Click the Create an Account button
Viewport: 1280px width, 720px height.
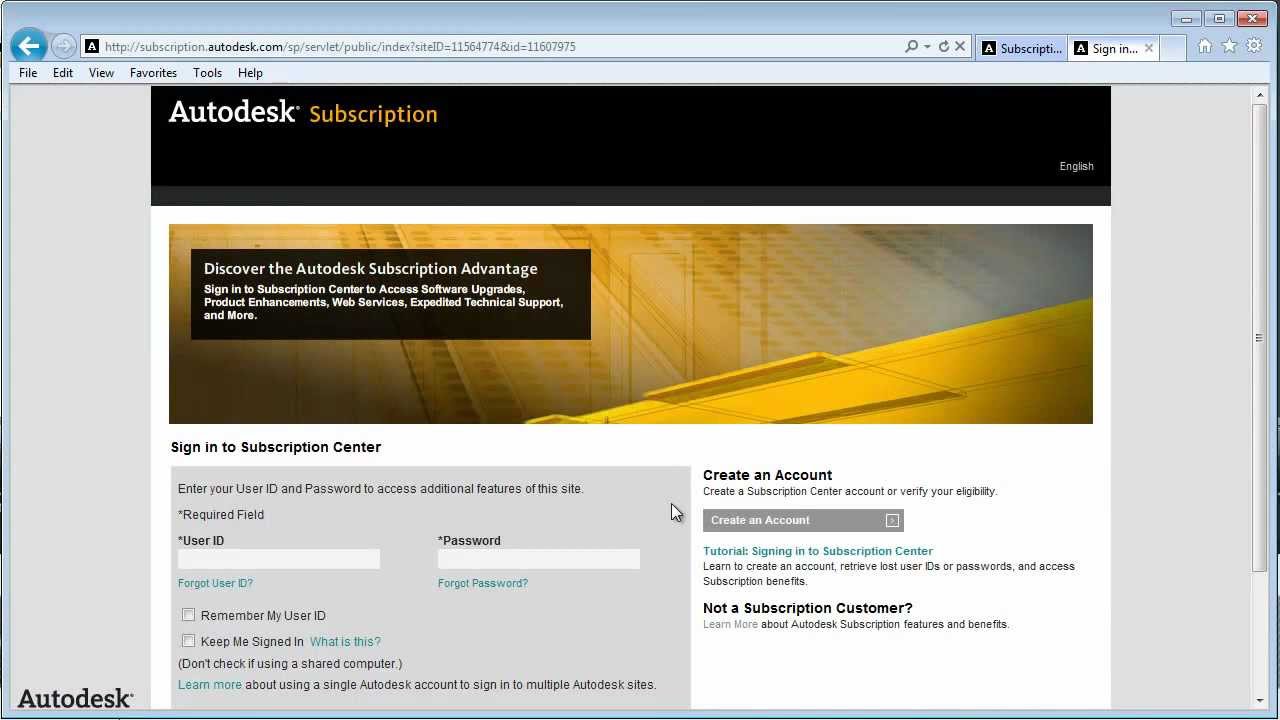pos(803,520)
